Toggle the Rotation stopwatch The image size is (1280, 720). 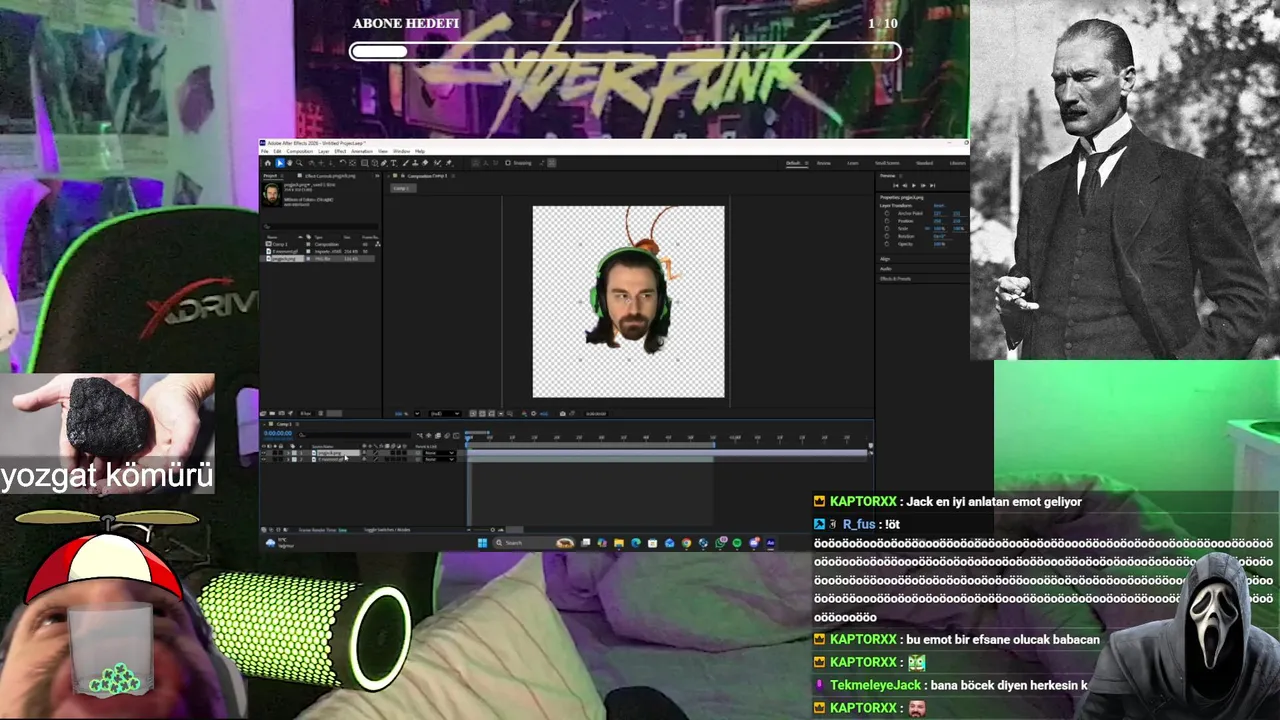pyautogui.click(x=887, y=236)
